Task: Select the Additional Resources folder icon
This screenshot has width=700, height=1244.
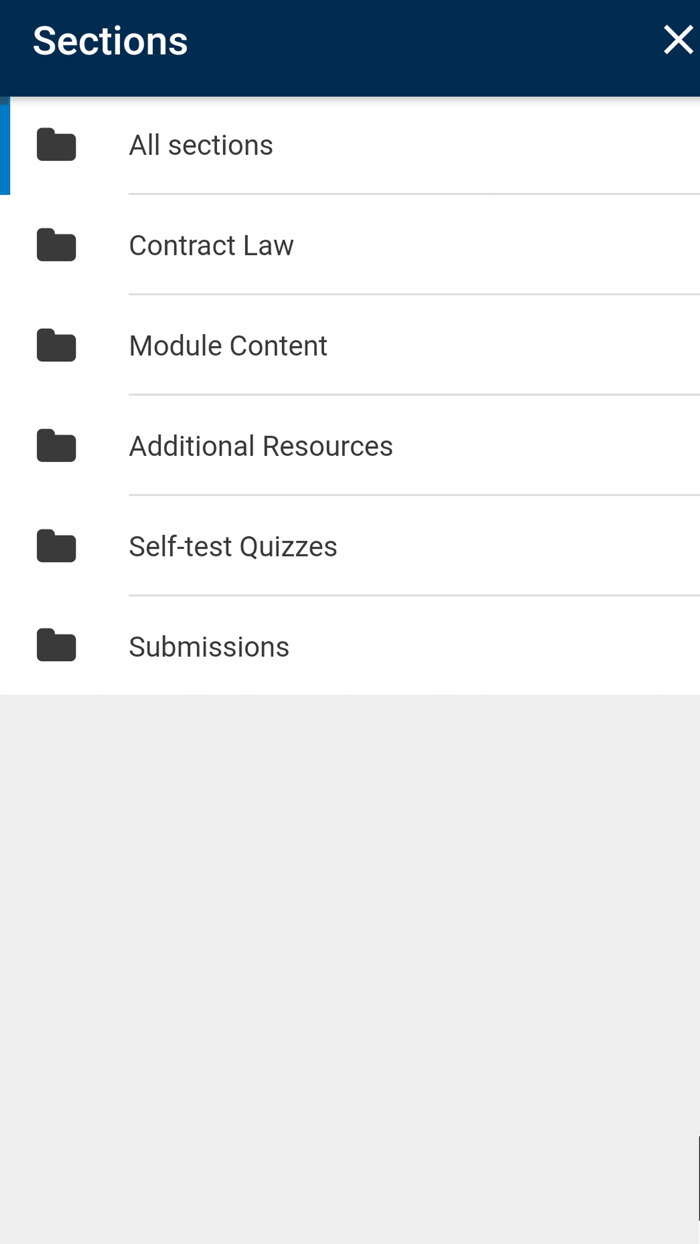Action: click(56, 446)
